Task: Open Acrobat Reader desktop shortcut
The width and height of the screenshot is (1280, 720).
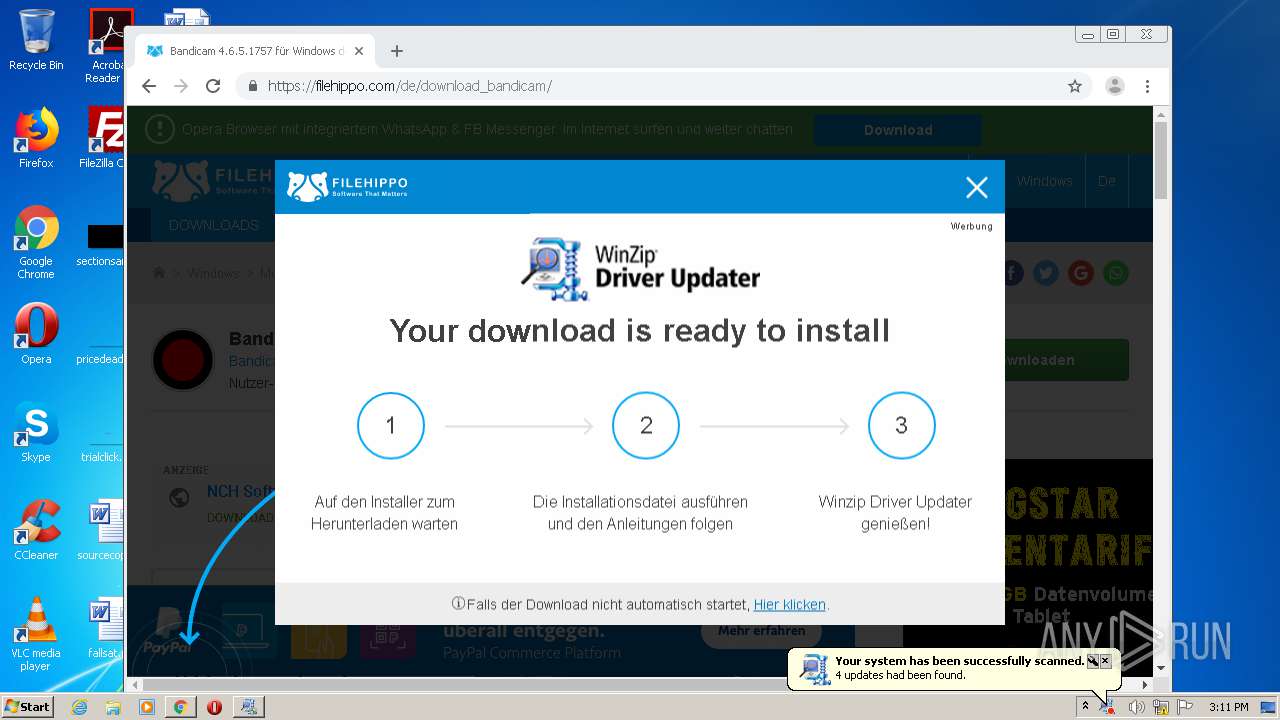Action: [107, 46]
